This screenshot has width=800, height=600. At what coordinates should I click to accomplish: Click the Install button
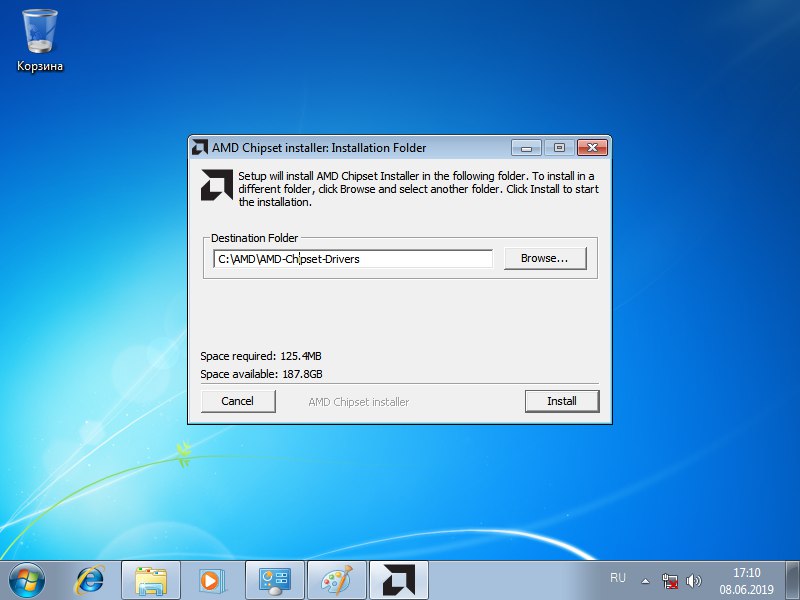pyautogui.click(x=562, y=401)
